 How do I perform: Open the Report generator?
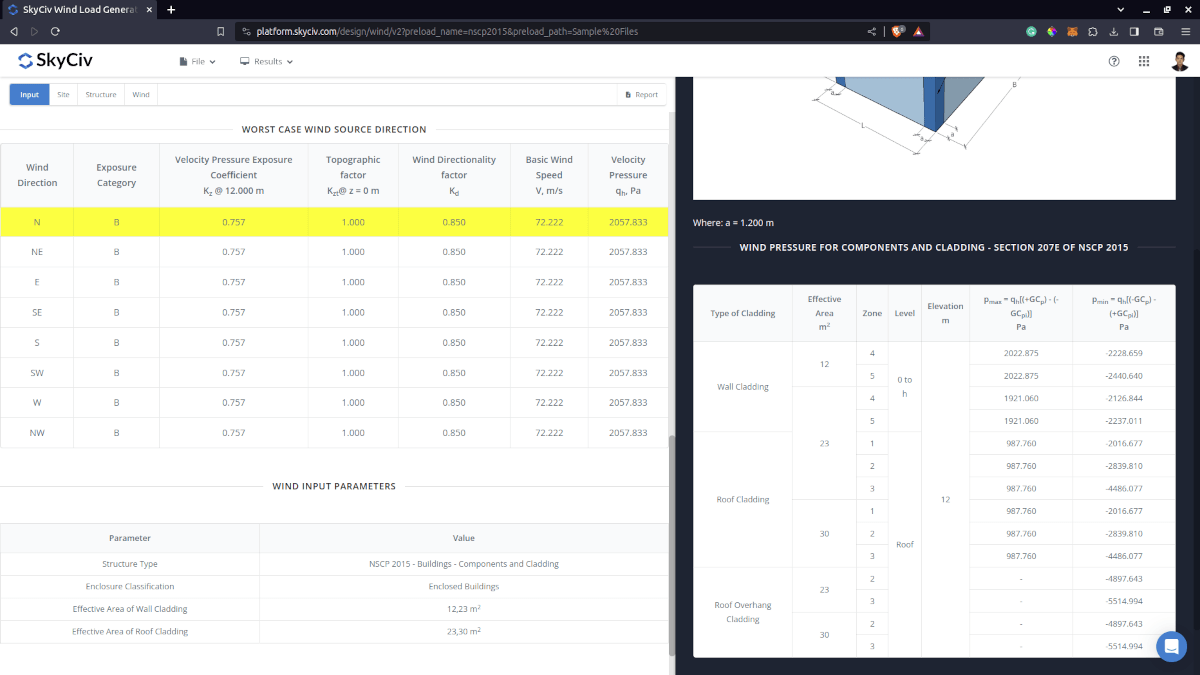coord(641,93)
